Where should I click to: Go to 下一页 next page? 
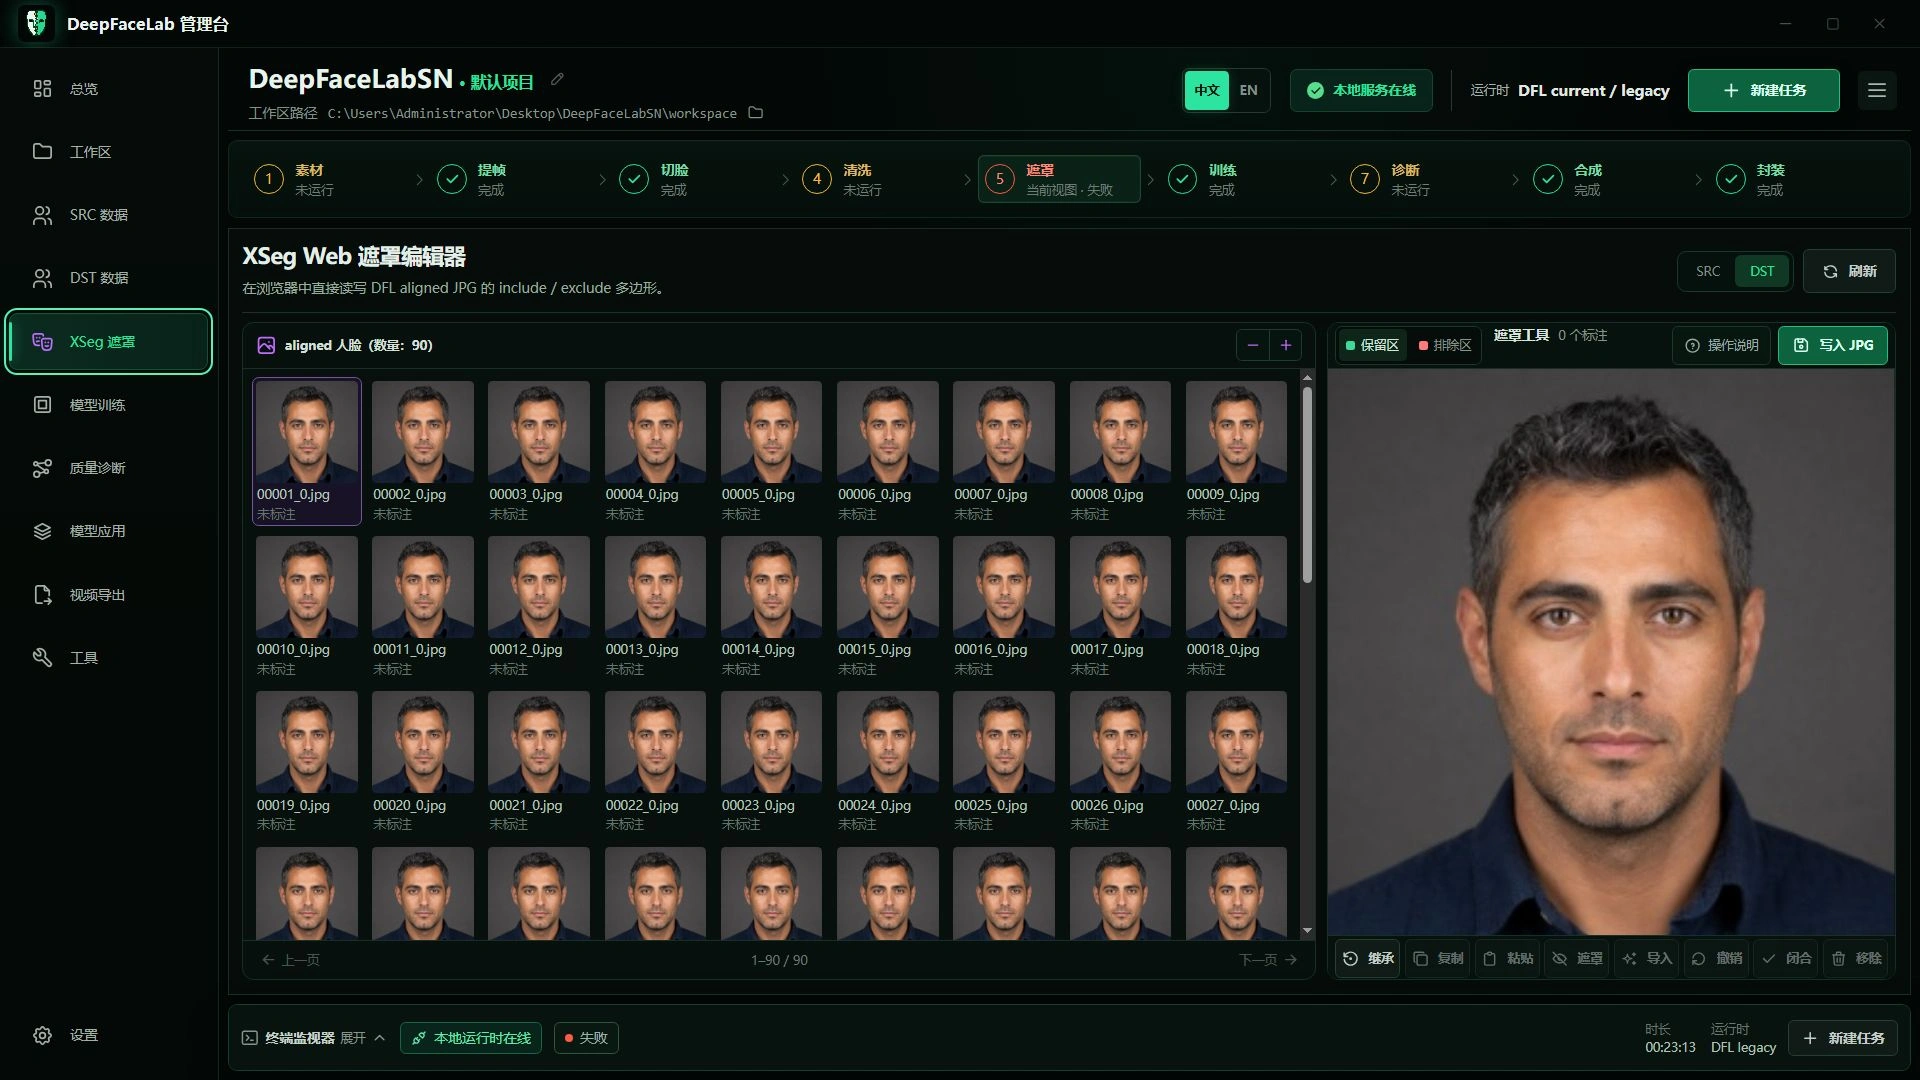(x=1268, y=960)
